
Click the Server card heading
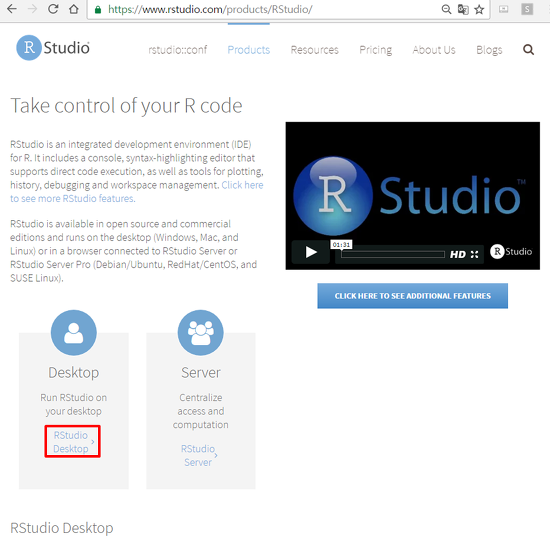[x=201, y=373]
